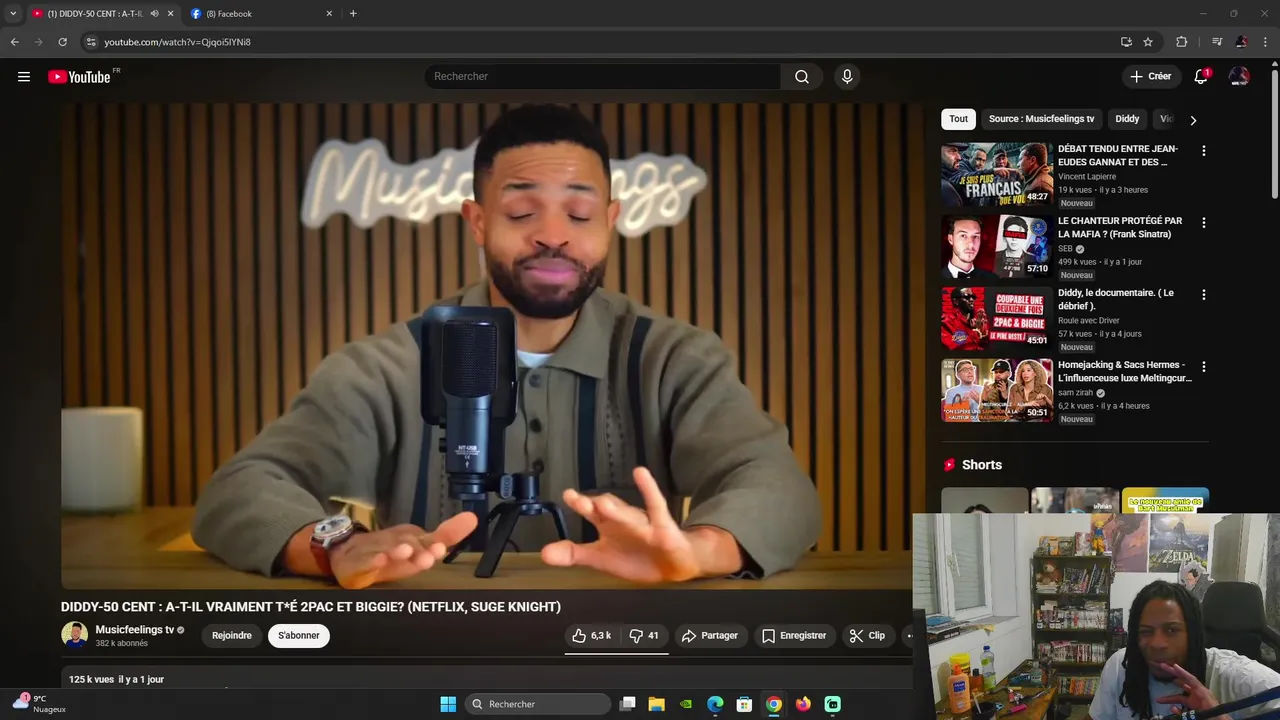Open YouTube notifications bell
Screen dimensions: 1280x720
1201,77
